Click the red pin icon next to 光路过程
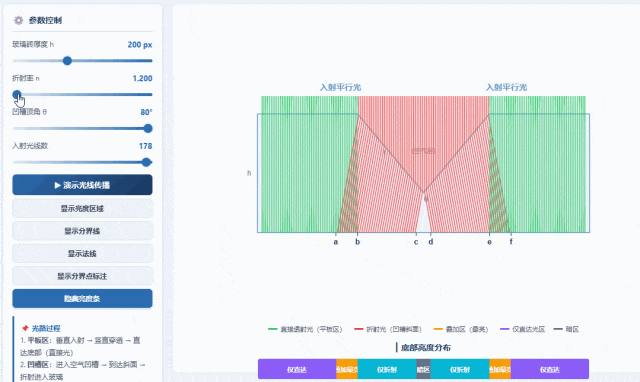The width and height of the screenshot is (640, 382). pyautogui.click(x=25, y=328)
